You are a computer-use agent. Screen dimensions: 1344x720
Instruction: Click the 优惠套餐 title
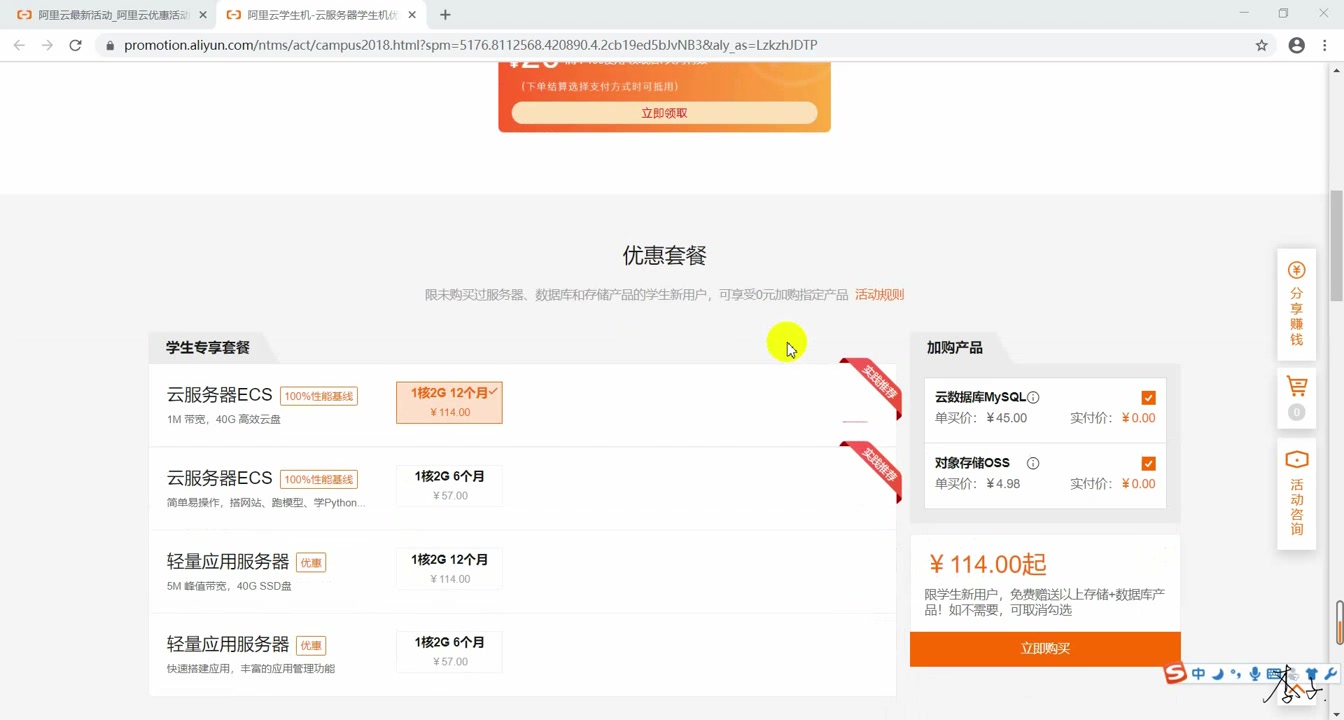coord(665,256)
